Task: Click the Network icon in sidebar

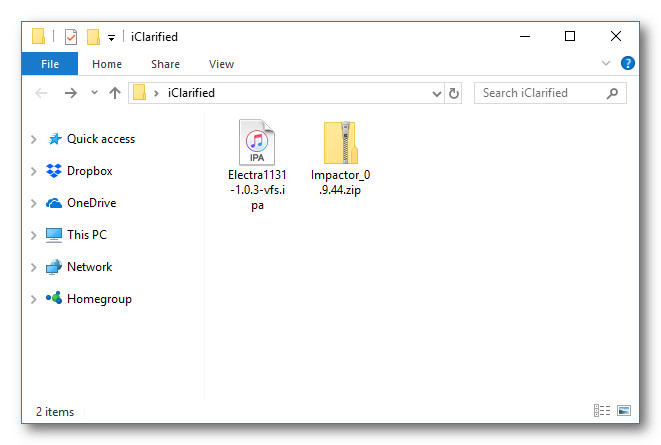Action: click(54, 267)
